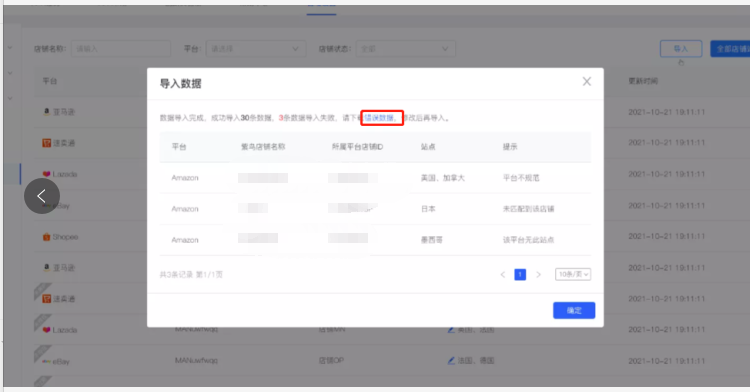Click the 店铺名称 input field
Viewport: 750px width, 392px height.
pyautogui.click(x=121, y=49)
